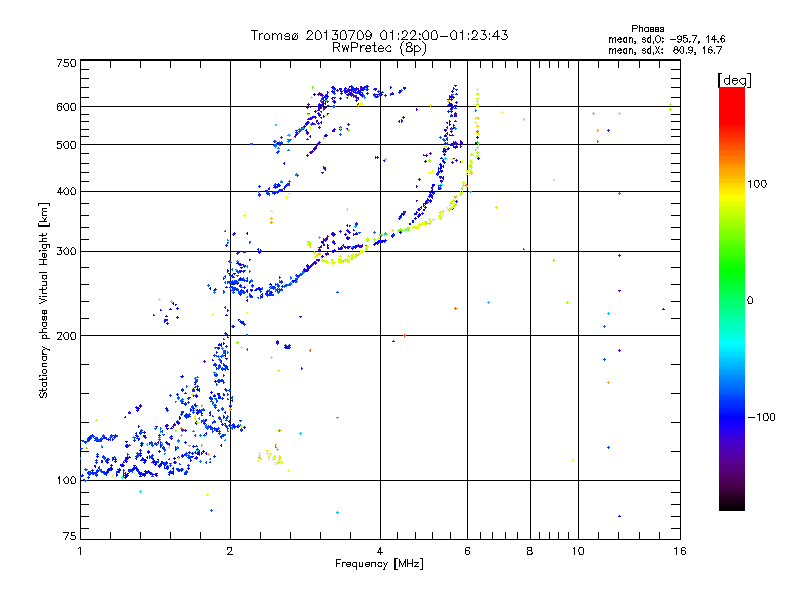Viewport: 800px width, 600px height.
Task: Click the 'Stationary phase Virtual Height [km]' axis label
Action: tap(44, 301)
